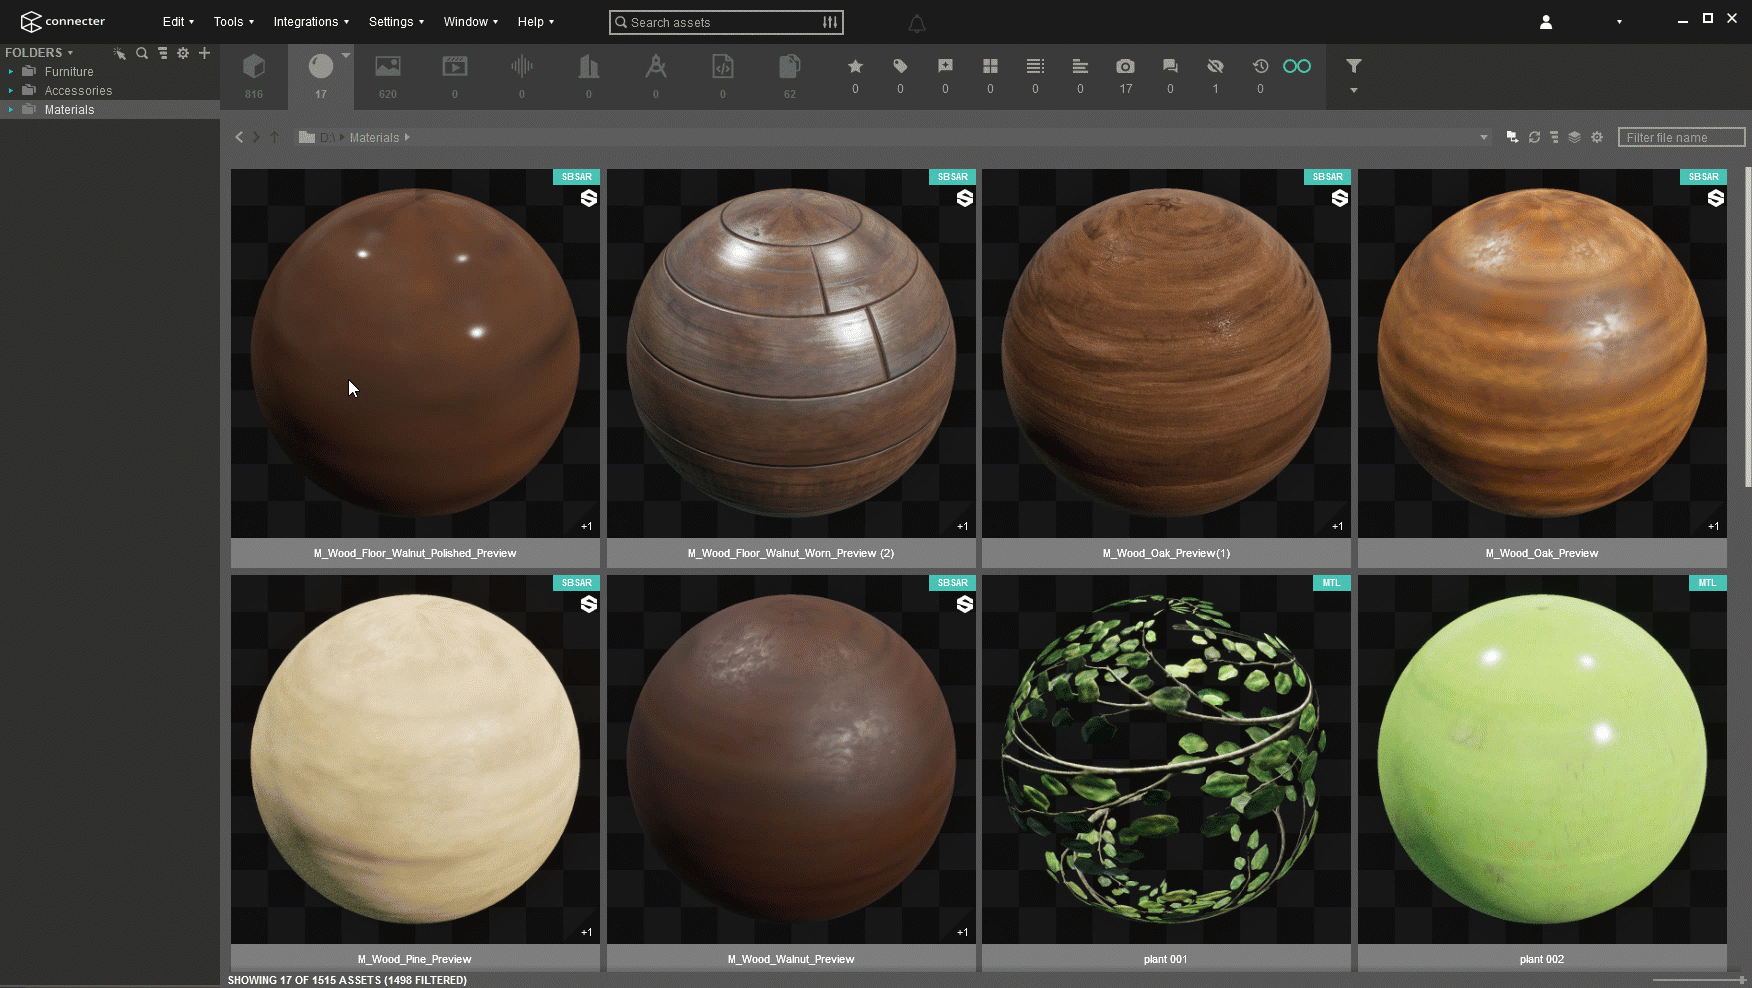Toggle the camera preview filter showing 17
Image resolution: width=1752 pixels, height=988 pixels.
[x=1125, y=66]
